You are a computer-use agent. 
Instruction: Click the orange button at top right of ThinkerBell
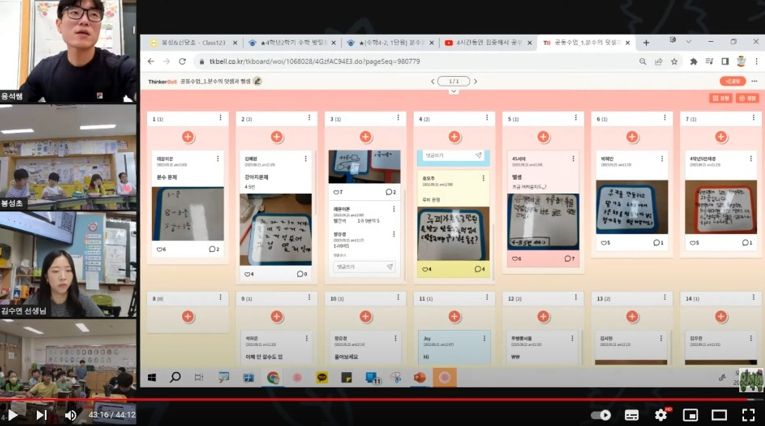click(732, 81)
